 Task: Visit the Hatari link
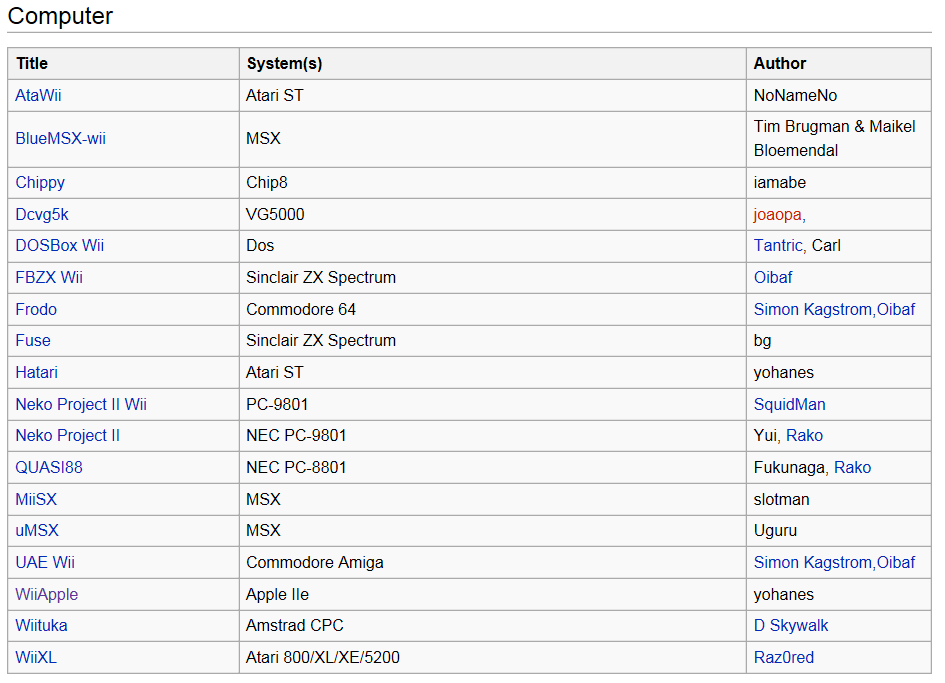click(36, 373)
